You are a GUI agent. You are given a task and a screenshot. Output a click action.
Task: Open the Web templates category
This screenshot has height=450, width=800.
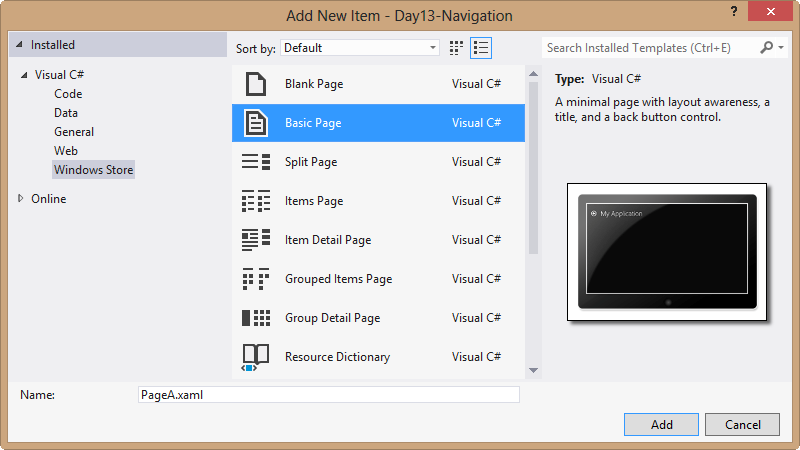tap(66, 150)
